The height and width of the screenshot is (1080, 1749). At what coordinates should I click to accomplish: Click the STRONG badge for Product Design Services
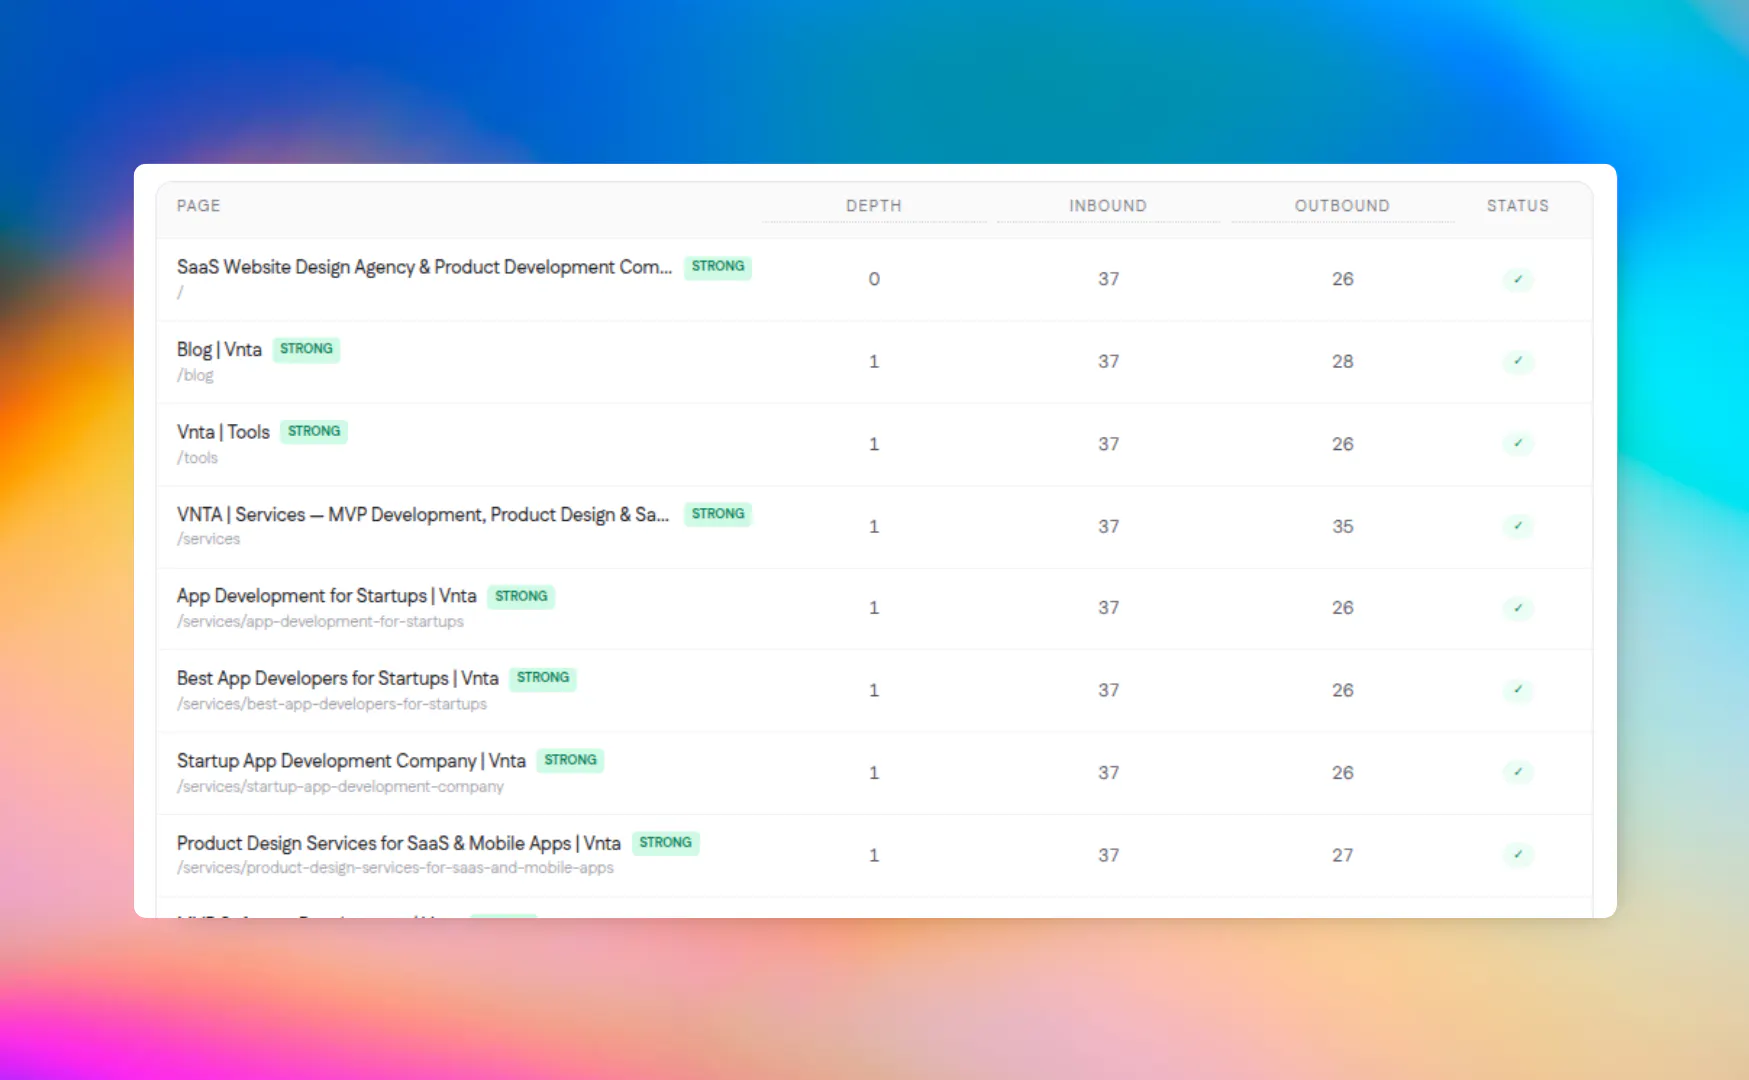click(x=665, y=843)
